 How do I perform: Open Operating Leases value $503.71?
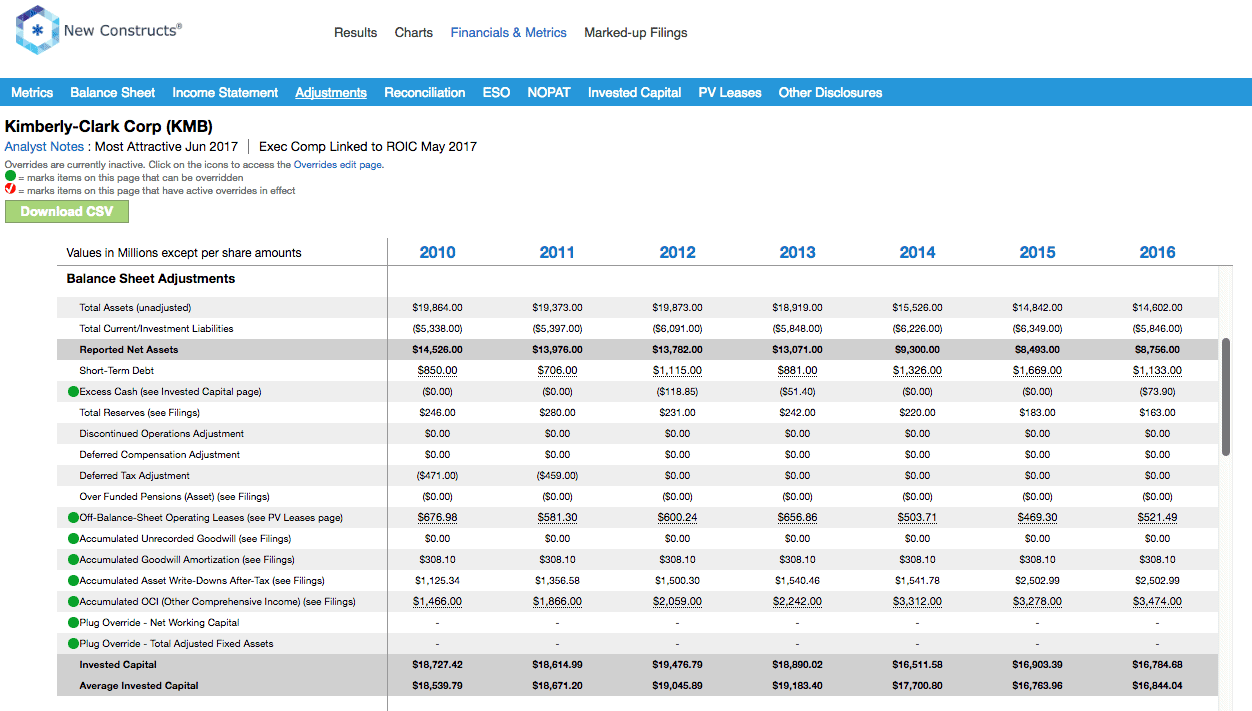917,518
